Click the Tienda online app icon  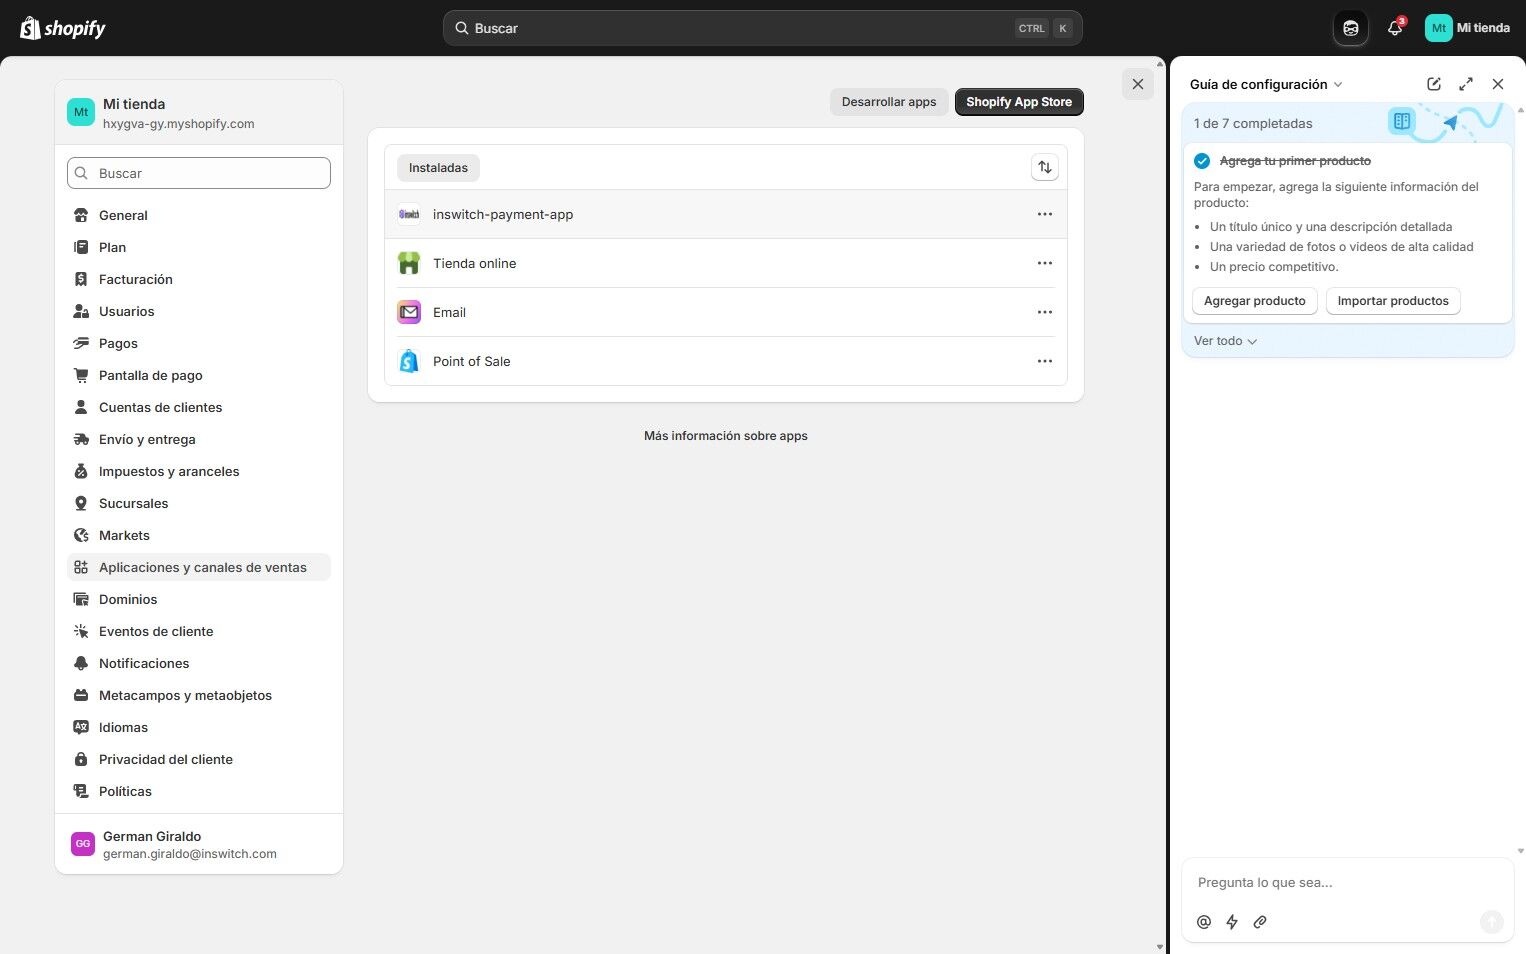point(409,263)
